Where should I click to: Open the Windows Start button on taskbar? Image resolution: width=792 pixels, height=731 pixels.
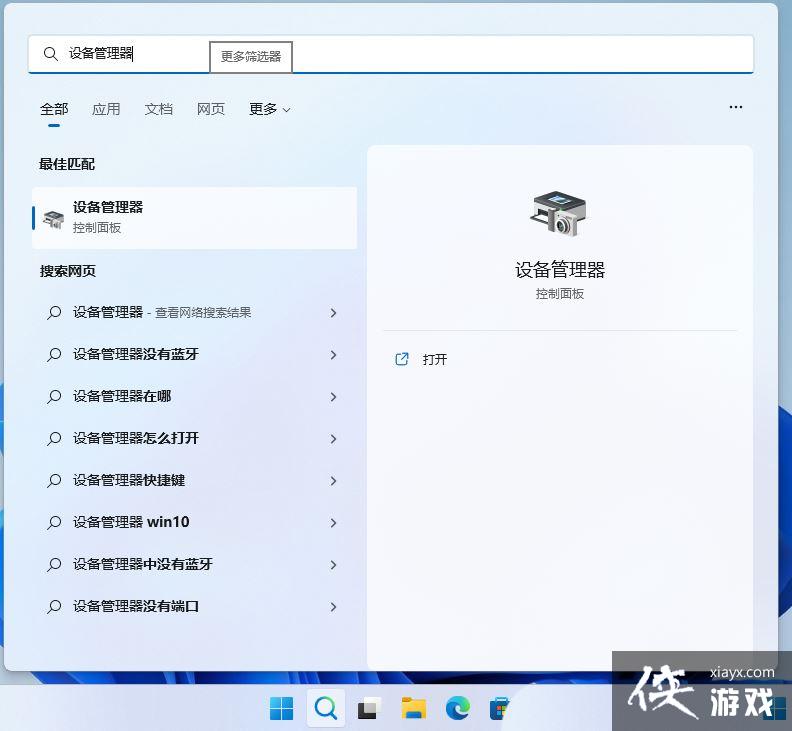pyautogui.click(x=281, y=708)
